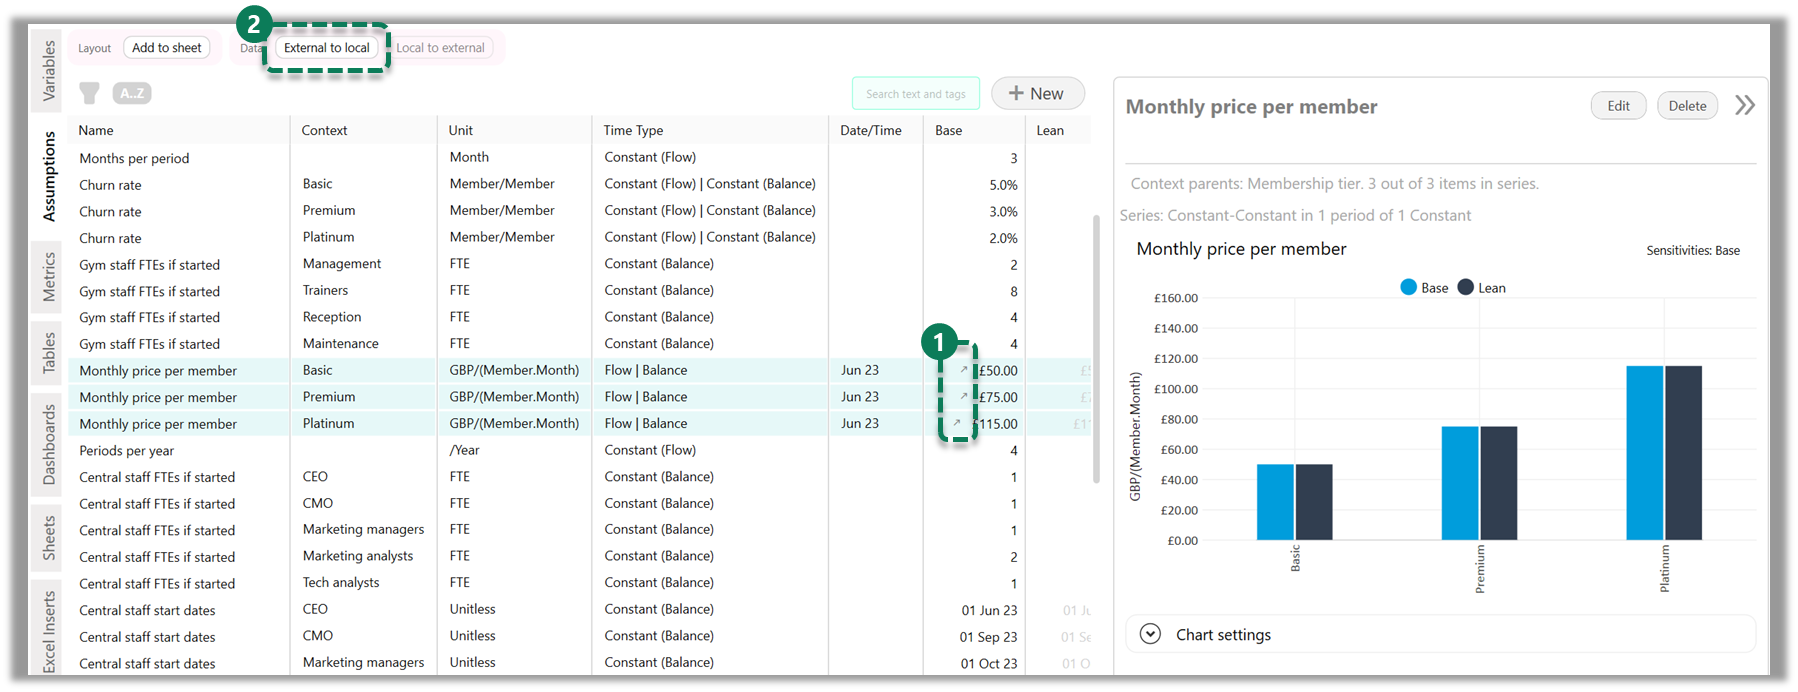Click the External to local button
Image resolution: width=1798 pixels, height=692 pixels.
[x=326, y=47]
